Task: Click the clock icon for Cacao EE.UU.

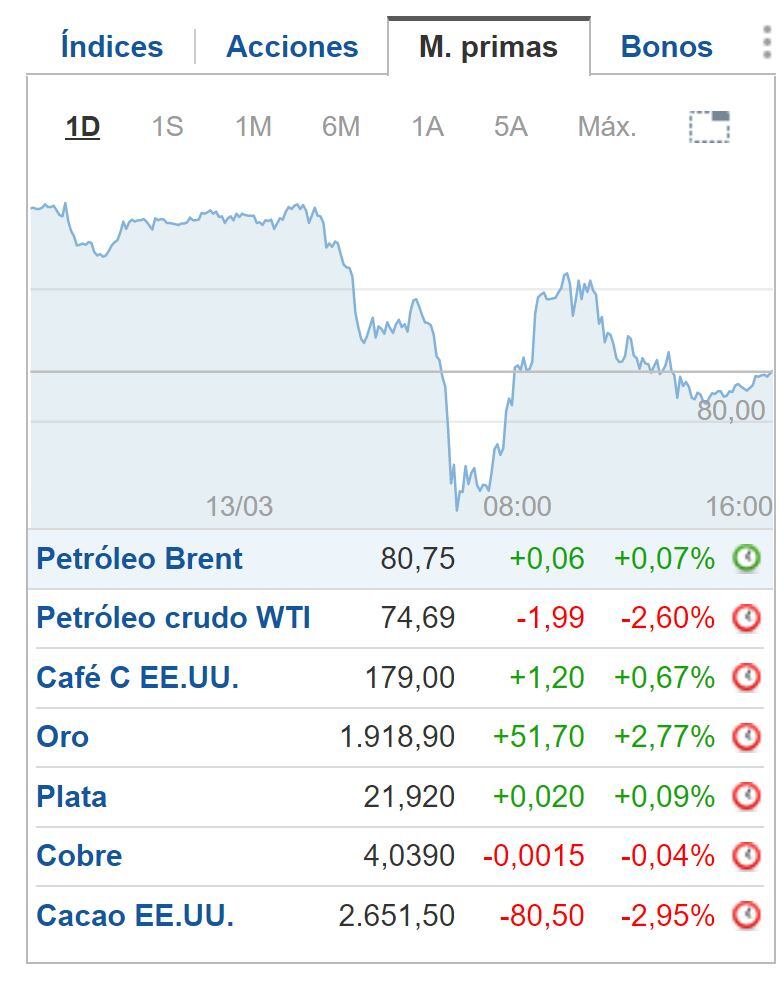Action: (x=748, y=915)
